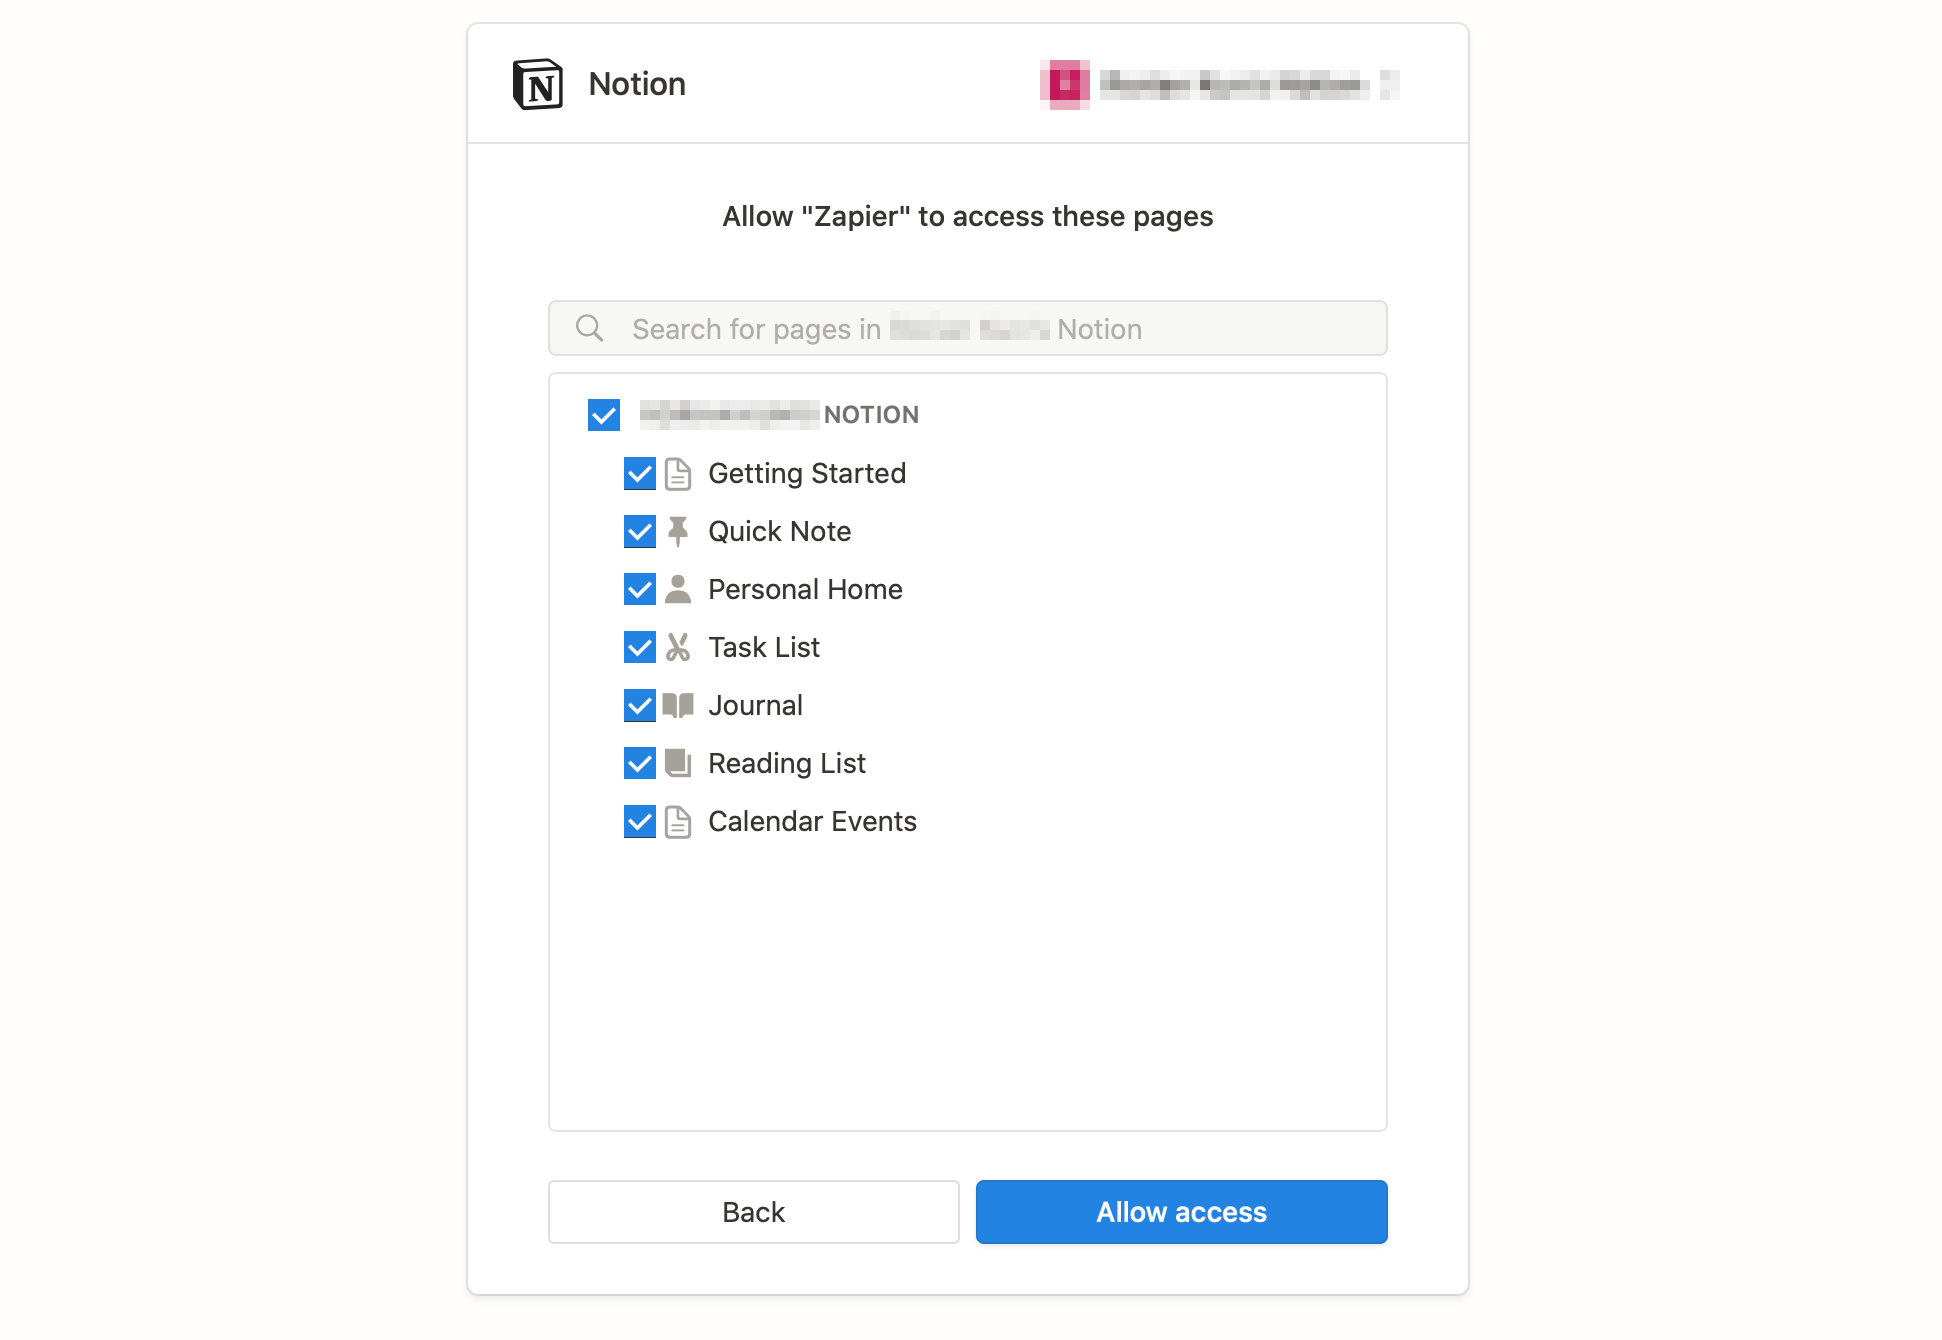Select the Getting Started page label
Viewport: 1942px width, 1340px height.
point(807,474)
